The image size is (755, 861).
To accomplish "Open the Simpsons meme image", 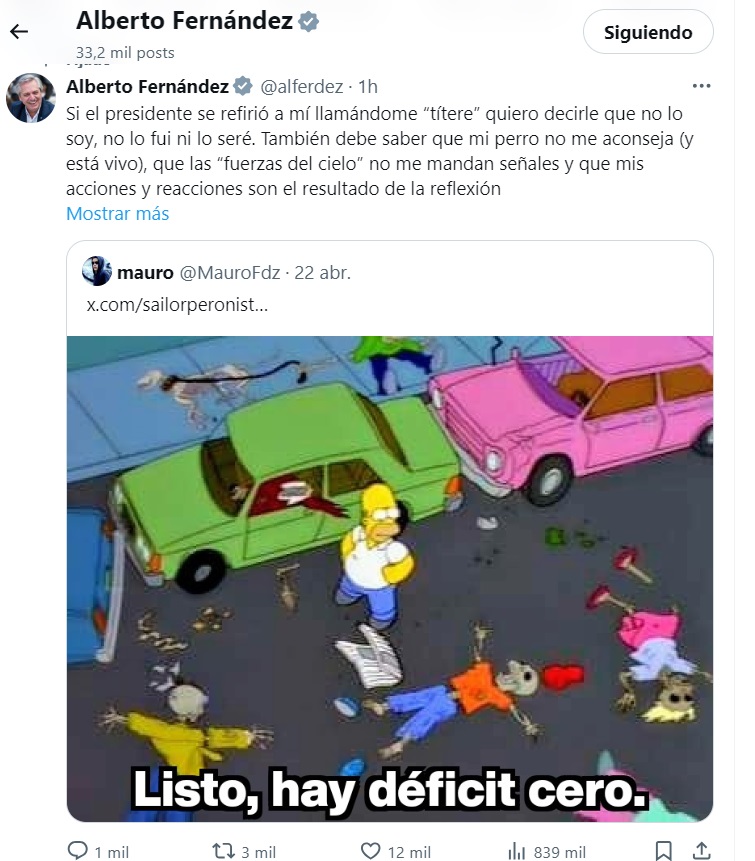I will pyautogui.click(x=390, y=579).
